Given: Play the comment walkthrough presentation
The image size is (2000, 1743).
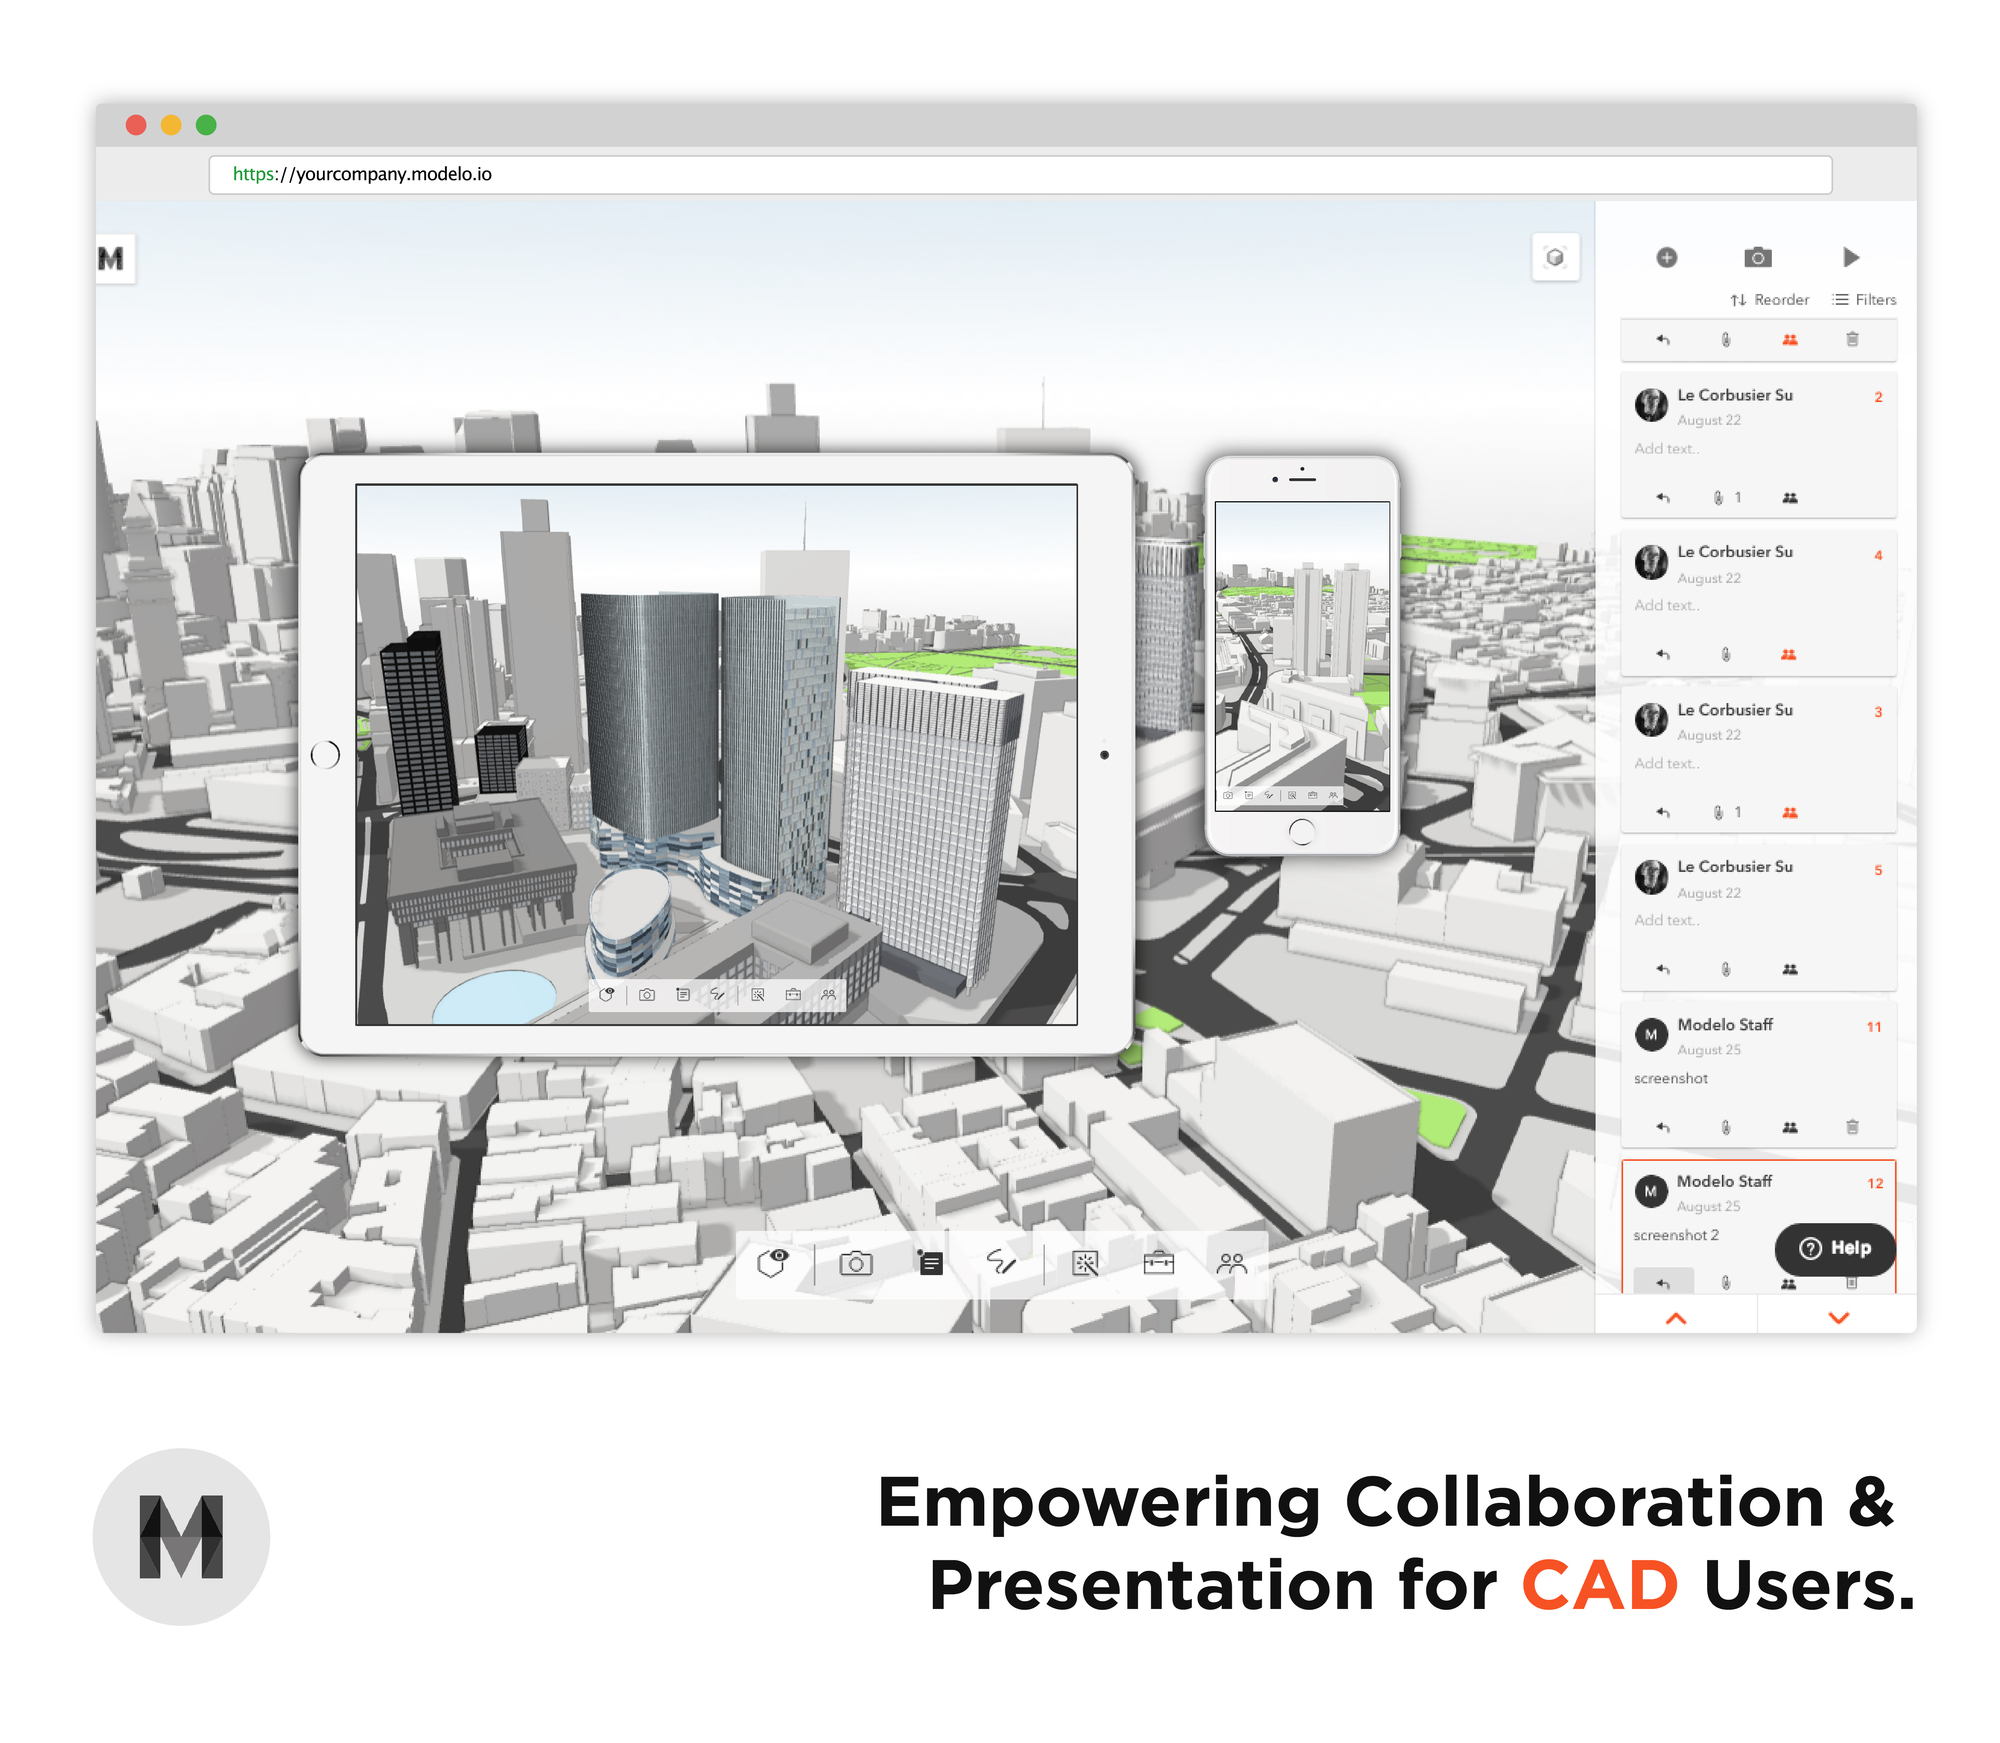Looking at the screenshot, I should 1851,258.
